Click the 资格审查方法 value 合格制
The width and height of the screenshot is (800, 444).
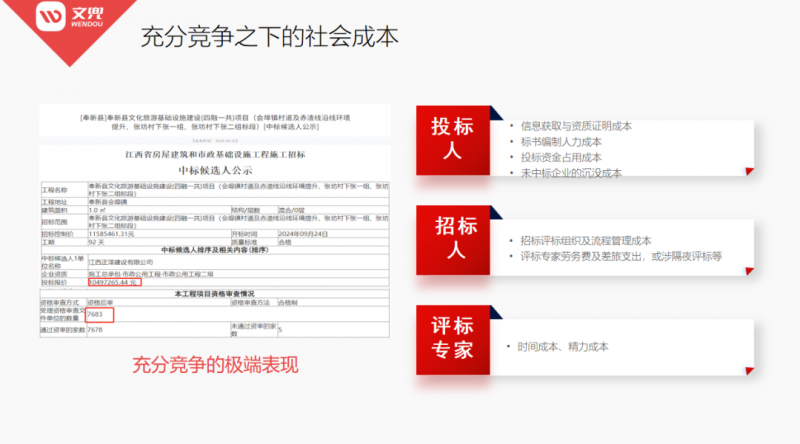pos(288,303)
